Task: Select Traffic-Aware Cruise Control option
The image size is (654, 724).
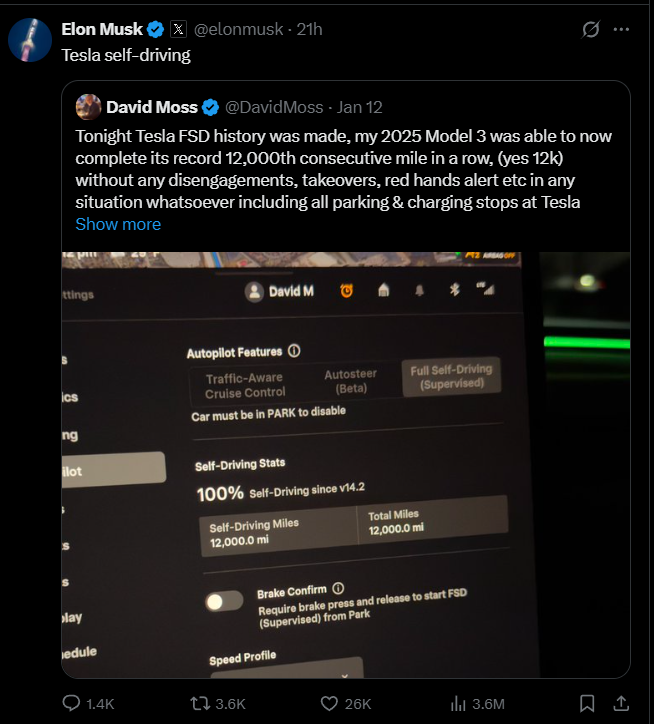Action: (245, 385)
